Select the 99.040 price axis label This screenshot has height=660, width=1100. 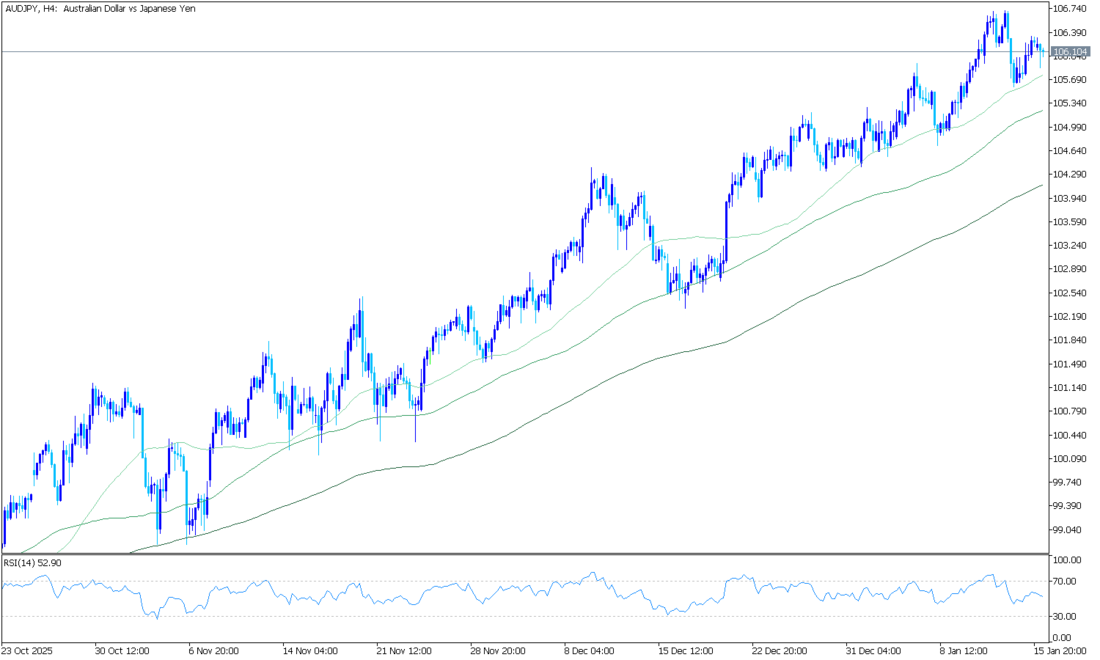pos(1070,530)
